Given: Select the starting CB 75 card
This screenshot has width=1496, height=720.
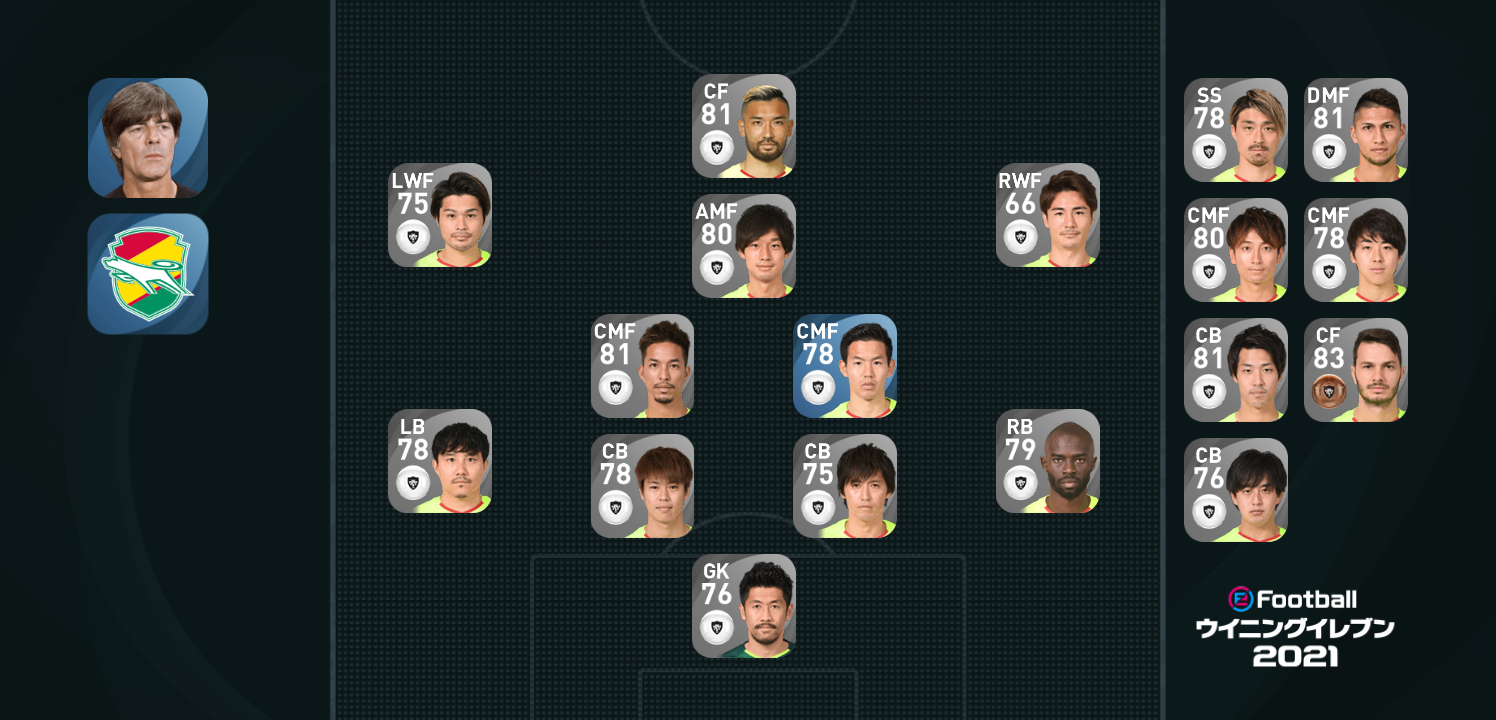Looking at the screenshot, I should [x=845, y=486].
